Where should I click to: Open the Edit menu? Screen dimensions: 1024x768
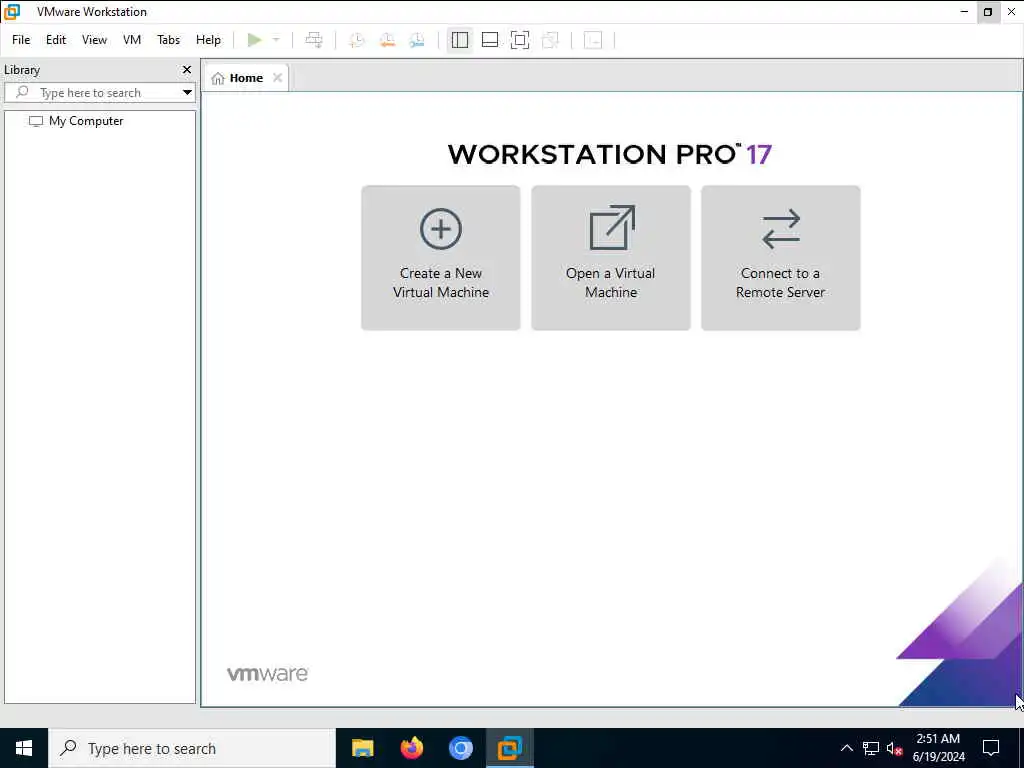pos(56,40)
